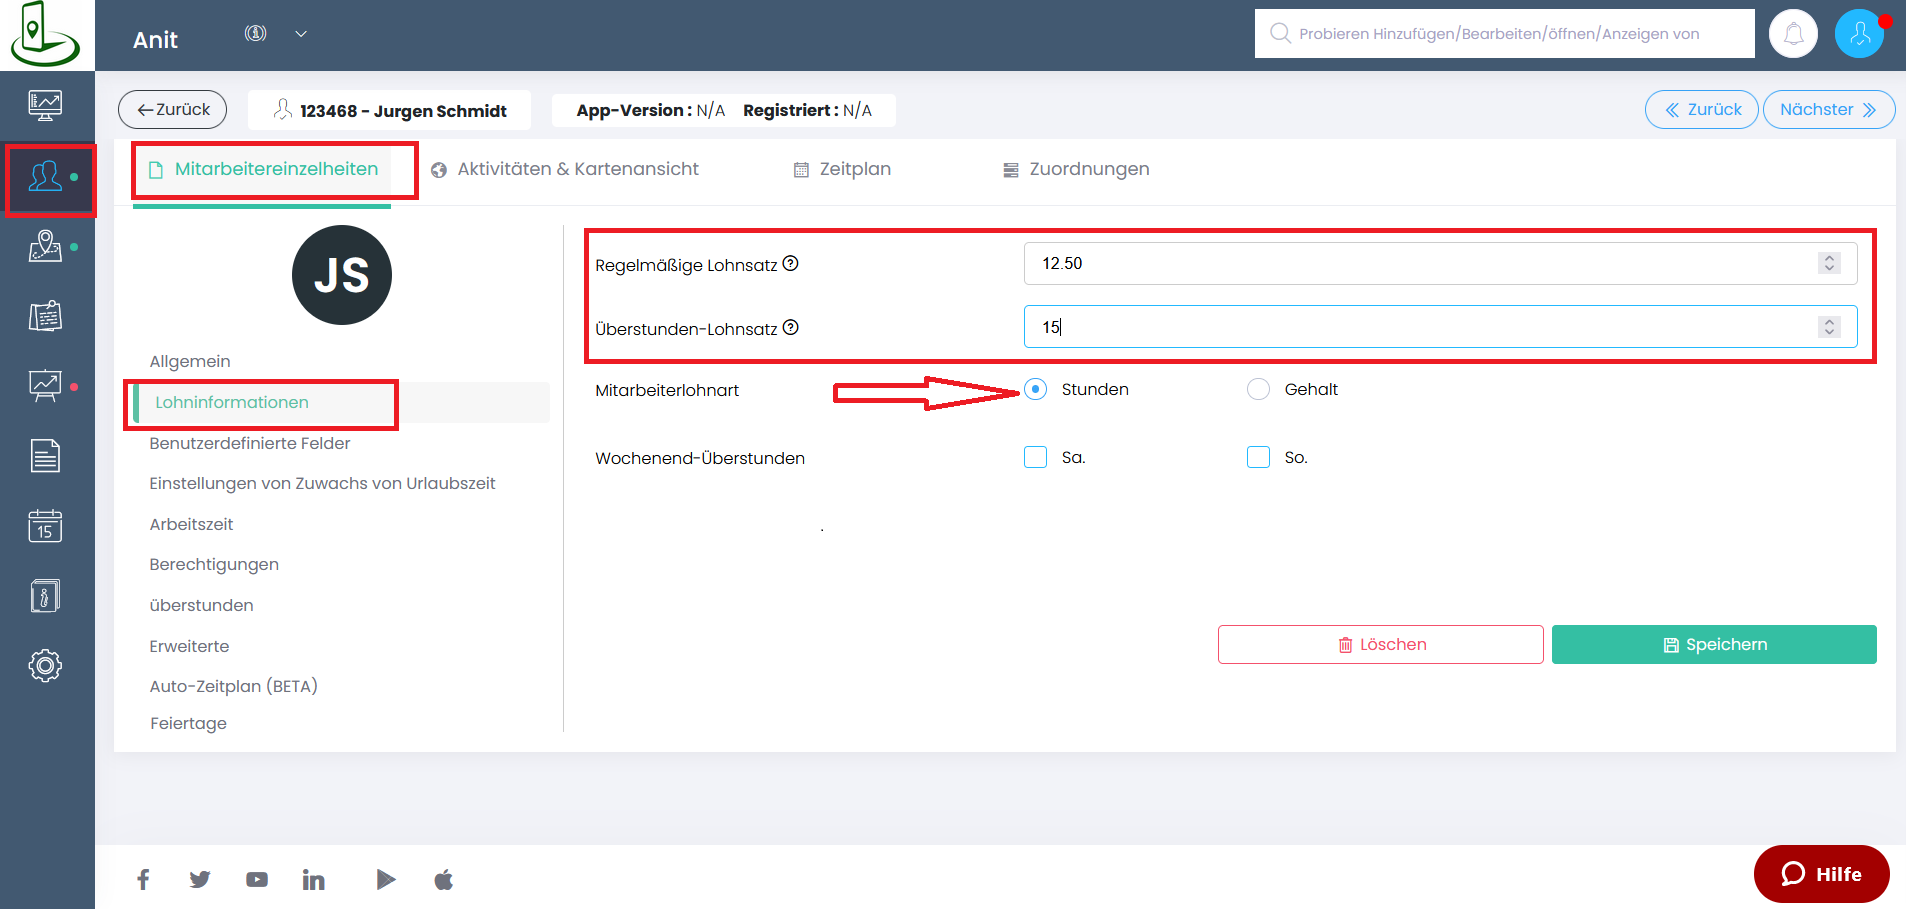
Task: Select the Stunden pay type radio button
Action: pyautogui.click(x=1036, y=389)
